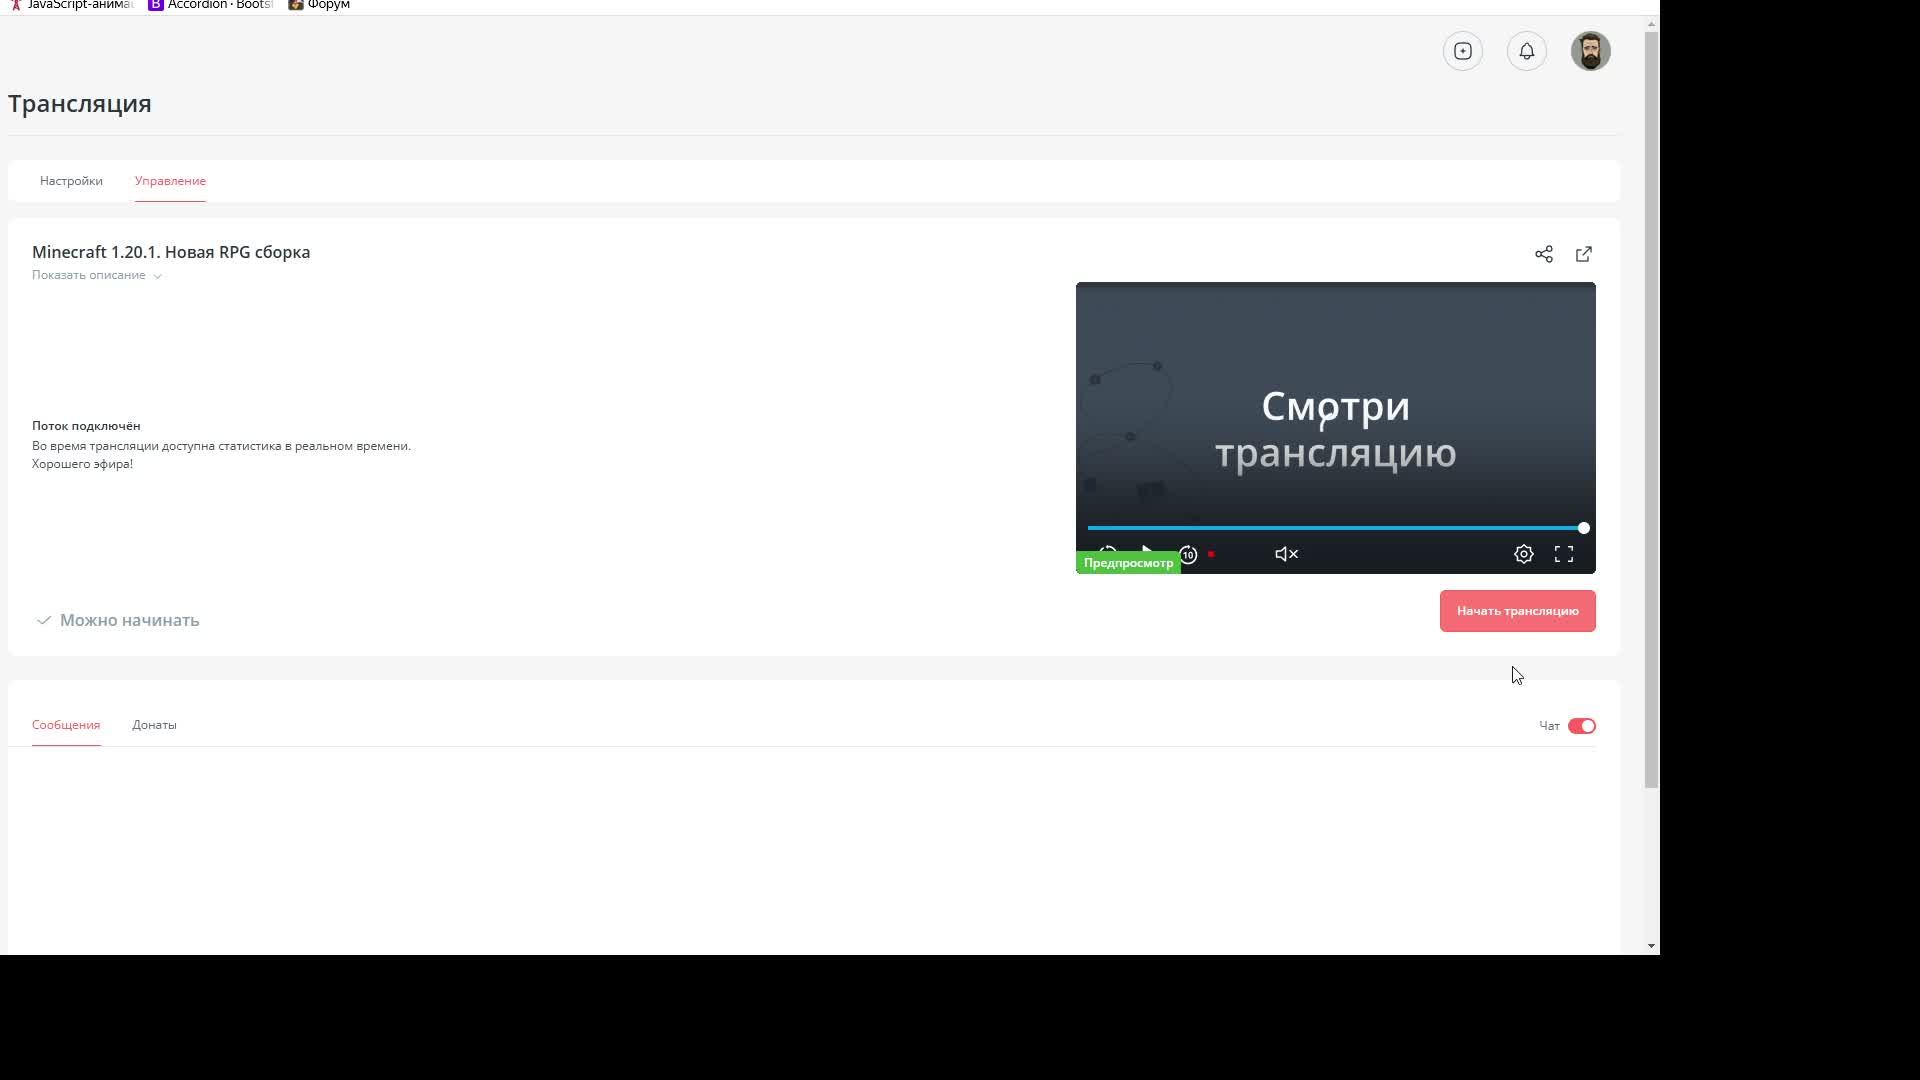
Task: Mute audio in stream preview
Action: pos(1286,554)
